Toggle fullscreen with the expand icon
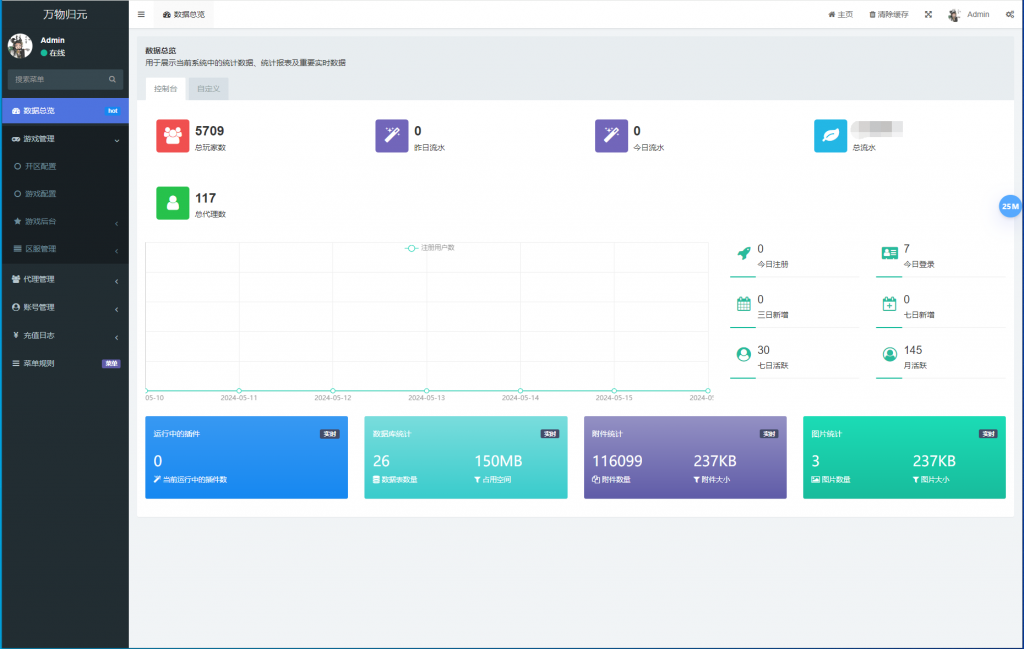This screenshot has height=649, width=1024. [x=928, y=14]
